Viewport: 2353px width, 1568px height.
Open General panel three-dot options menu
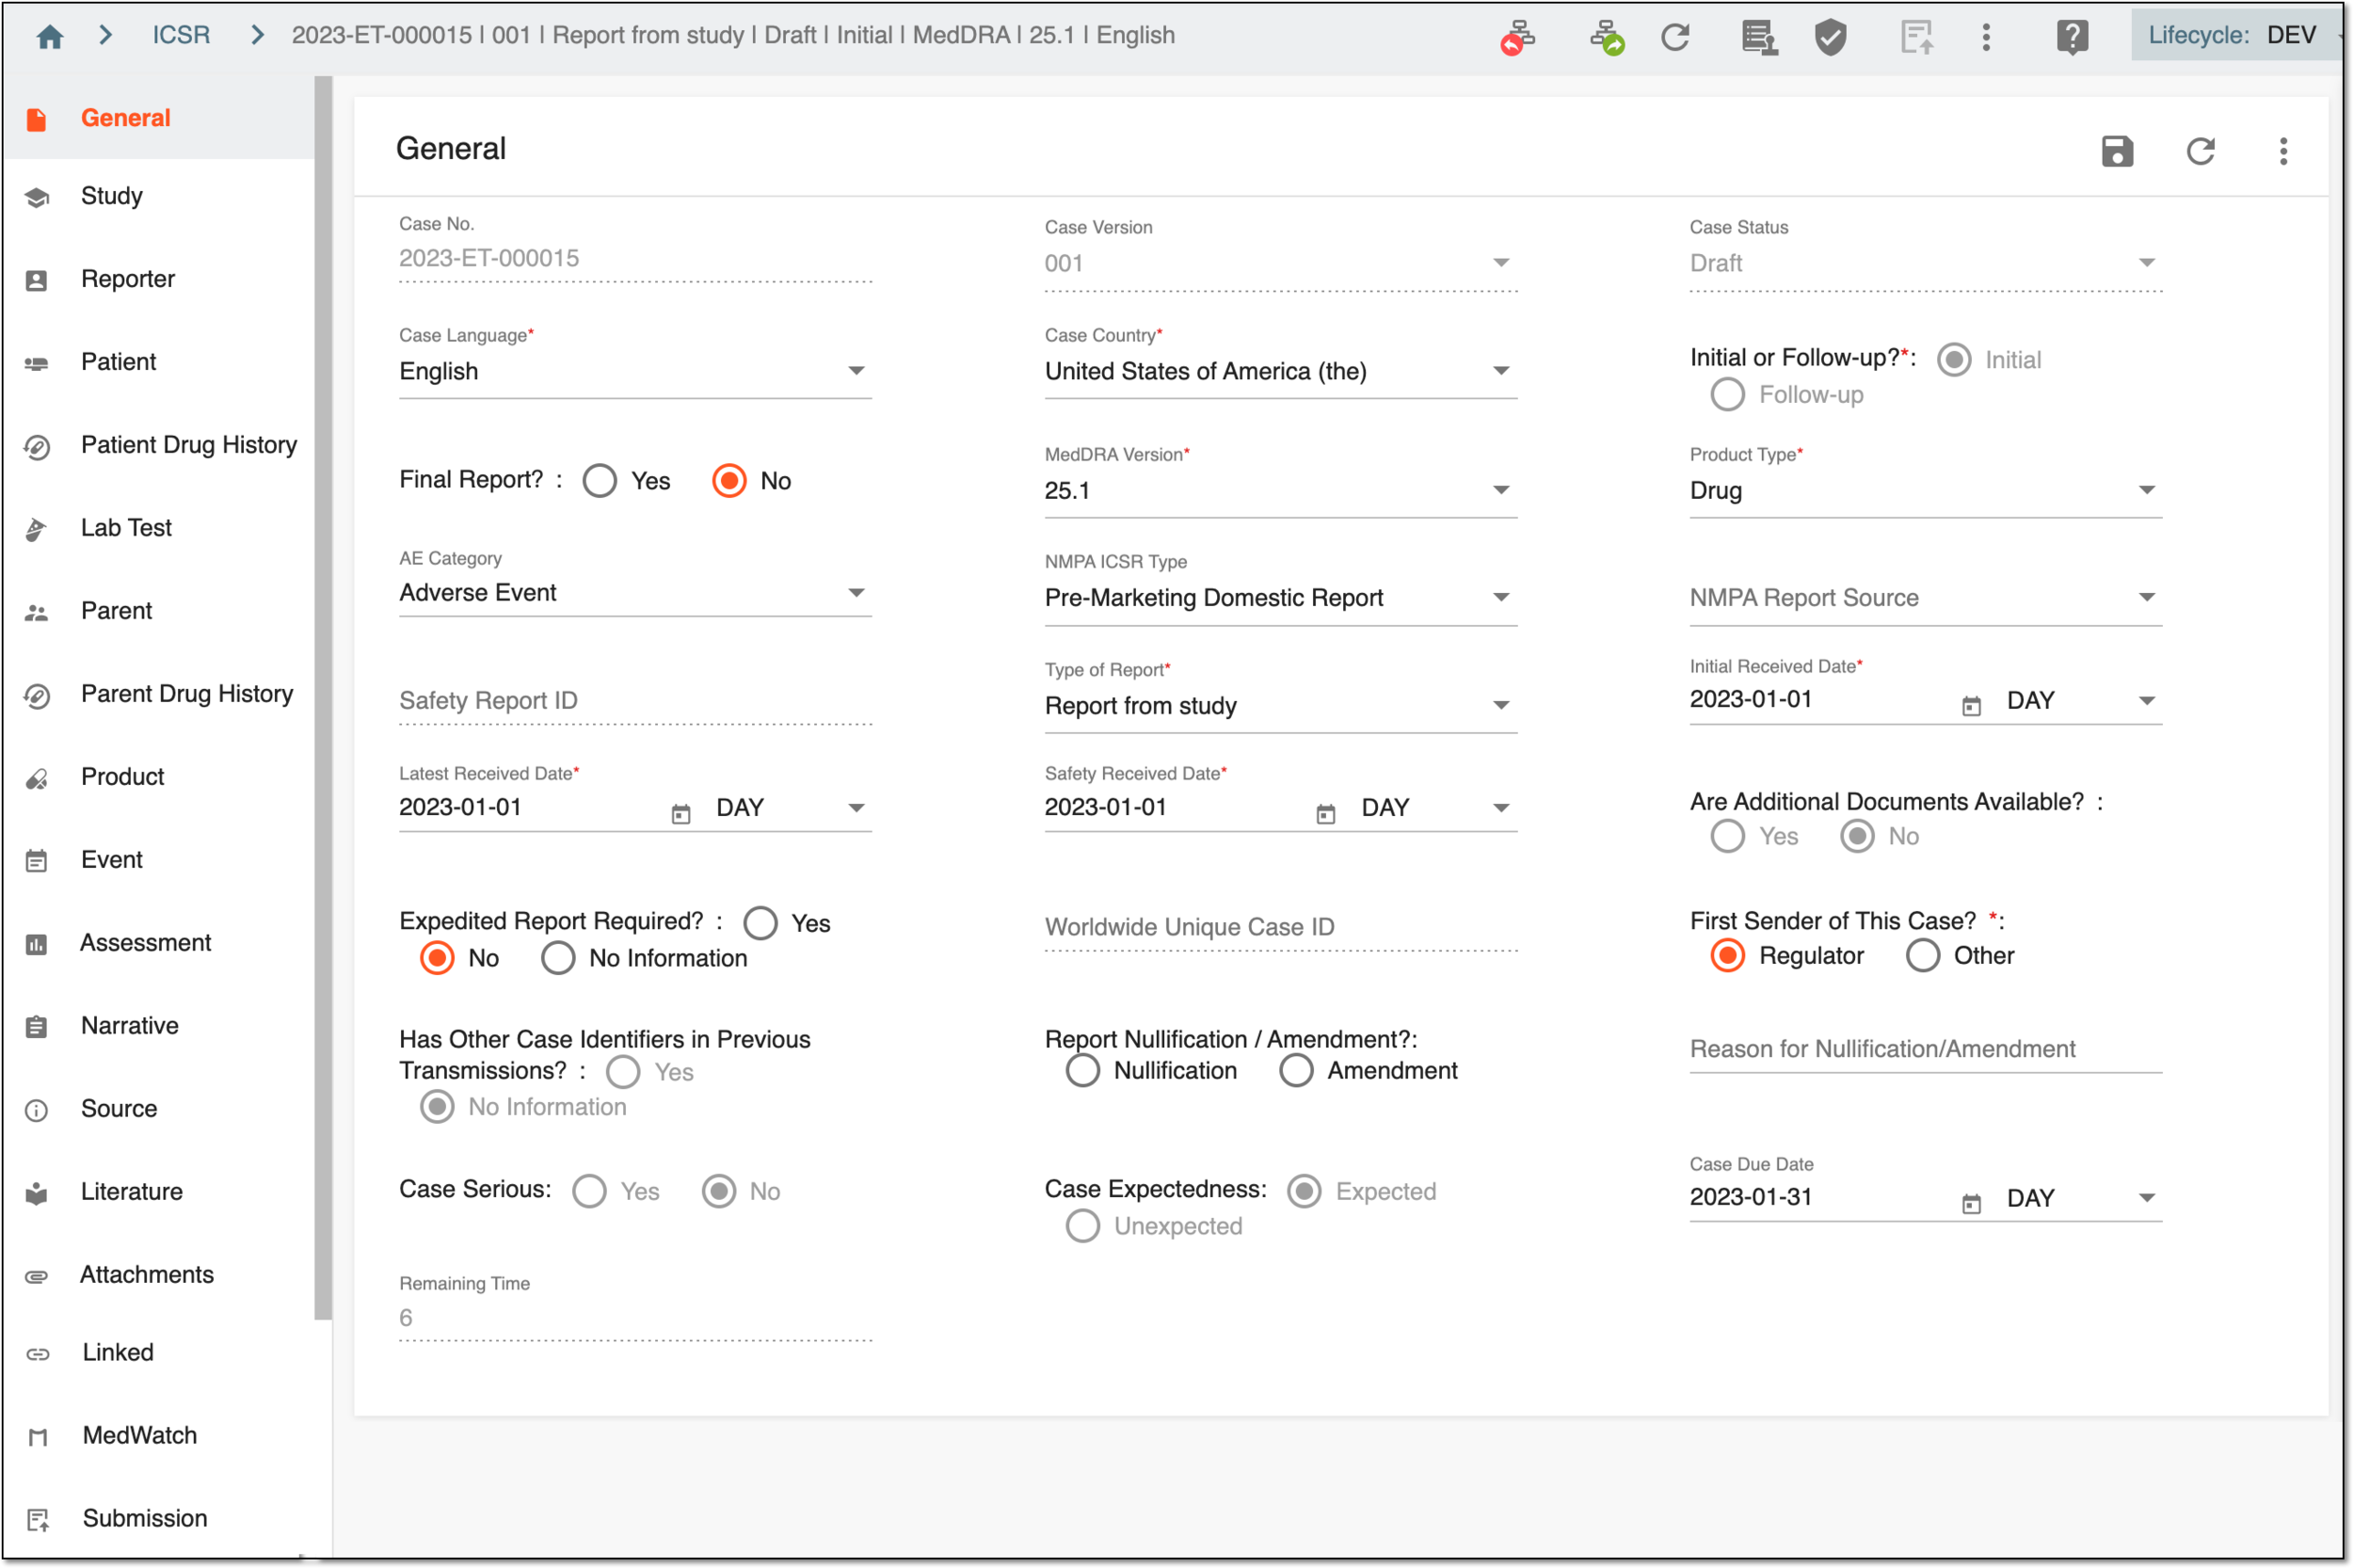[x=2283, y=151]
